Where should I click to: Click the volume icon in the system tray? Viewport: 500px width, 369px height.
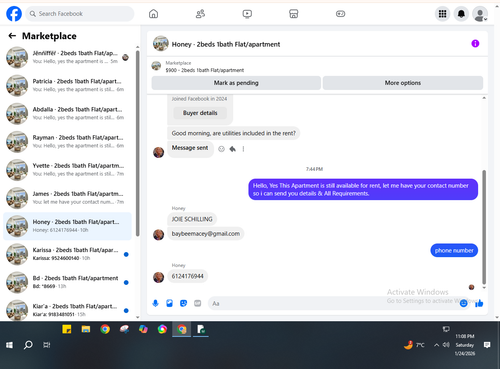(446, 345)
